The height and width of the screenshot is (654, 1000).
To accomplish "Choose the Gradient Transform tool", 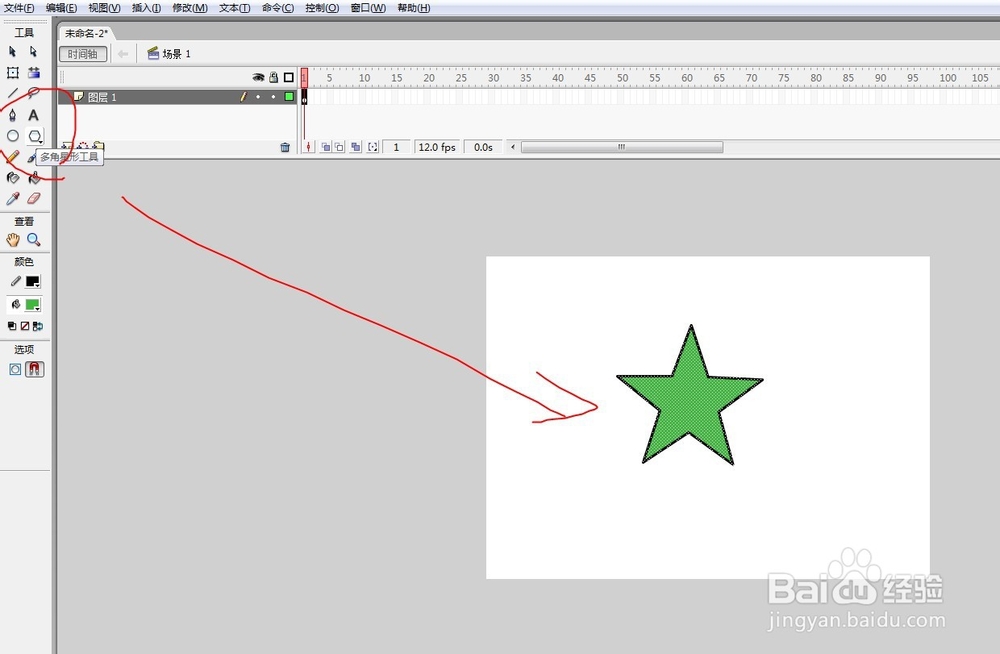I will 34,73.
